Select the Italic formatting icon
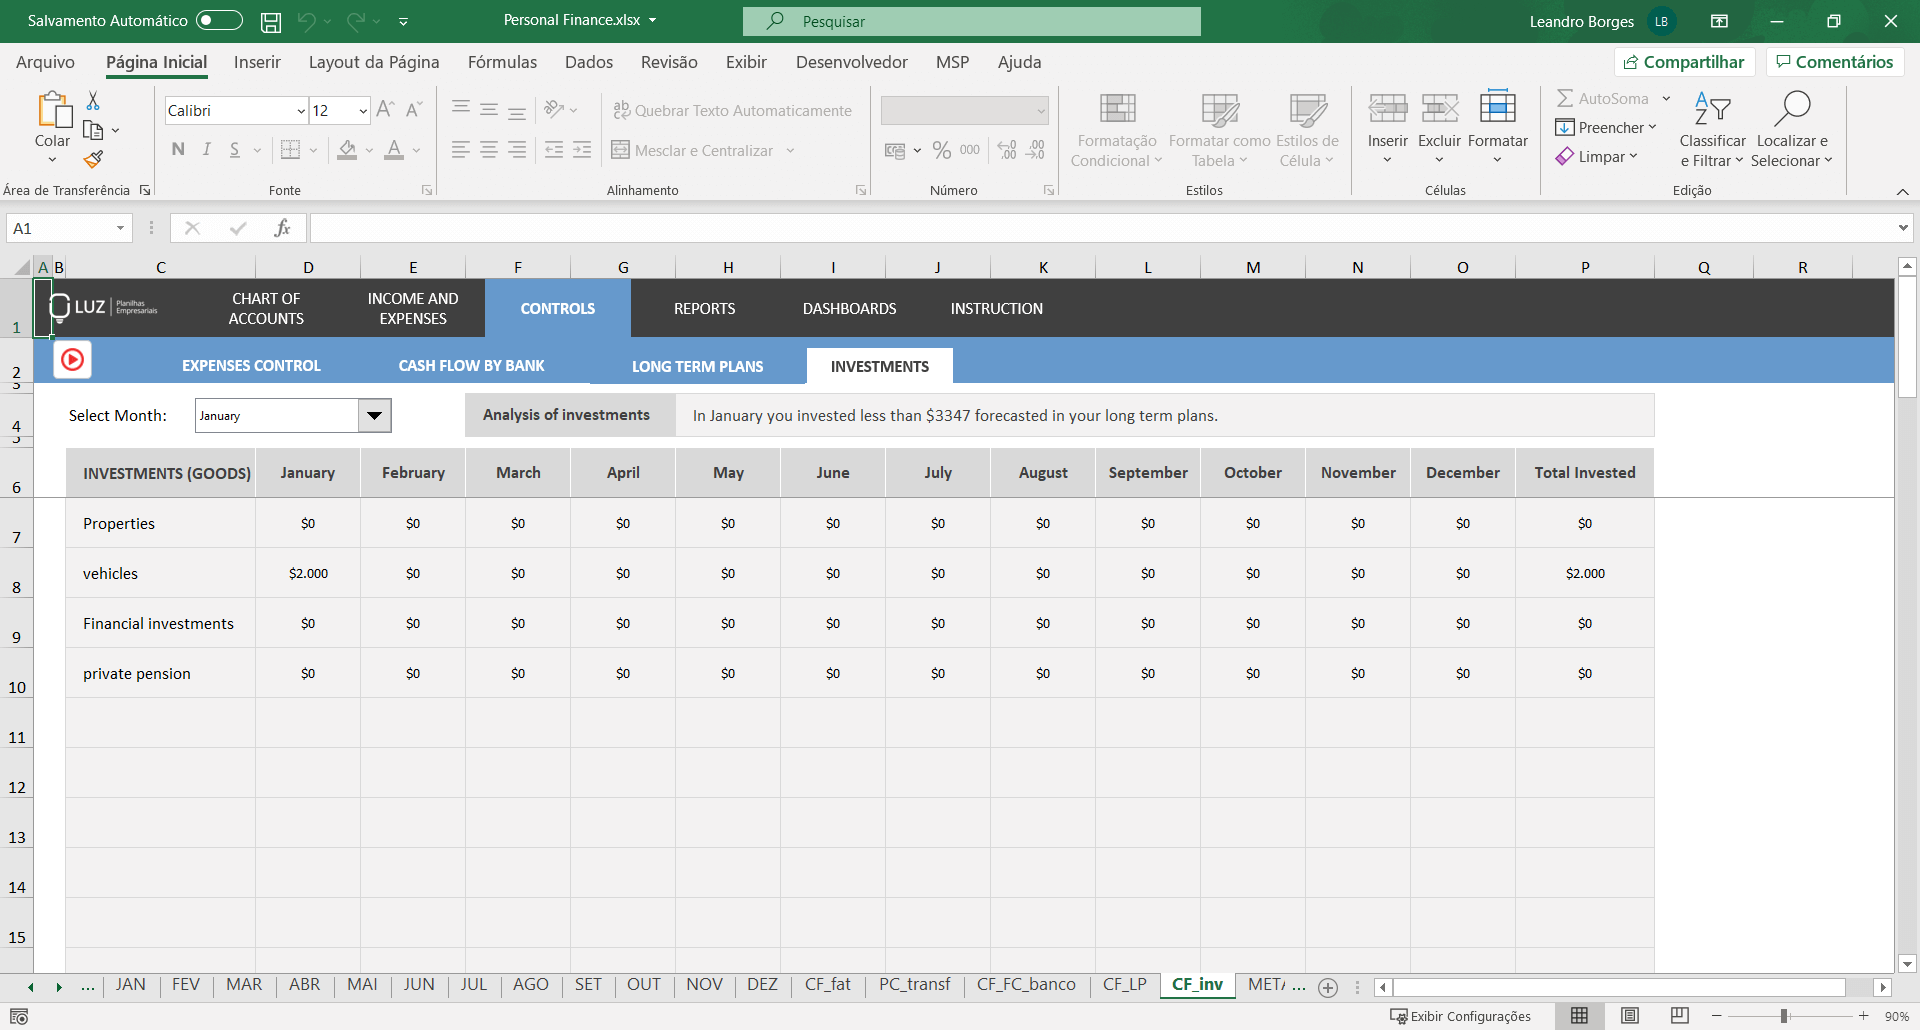This screenshot has width=1920, height=1030. tap(206, 149)
